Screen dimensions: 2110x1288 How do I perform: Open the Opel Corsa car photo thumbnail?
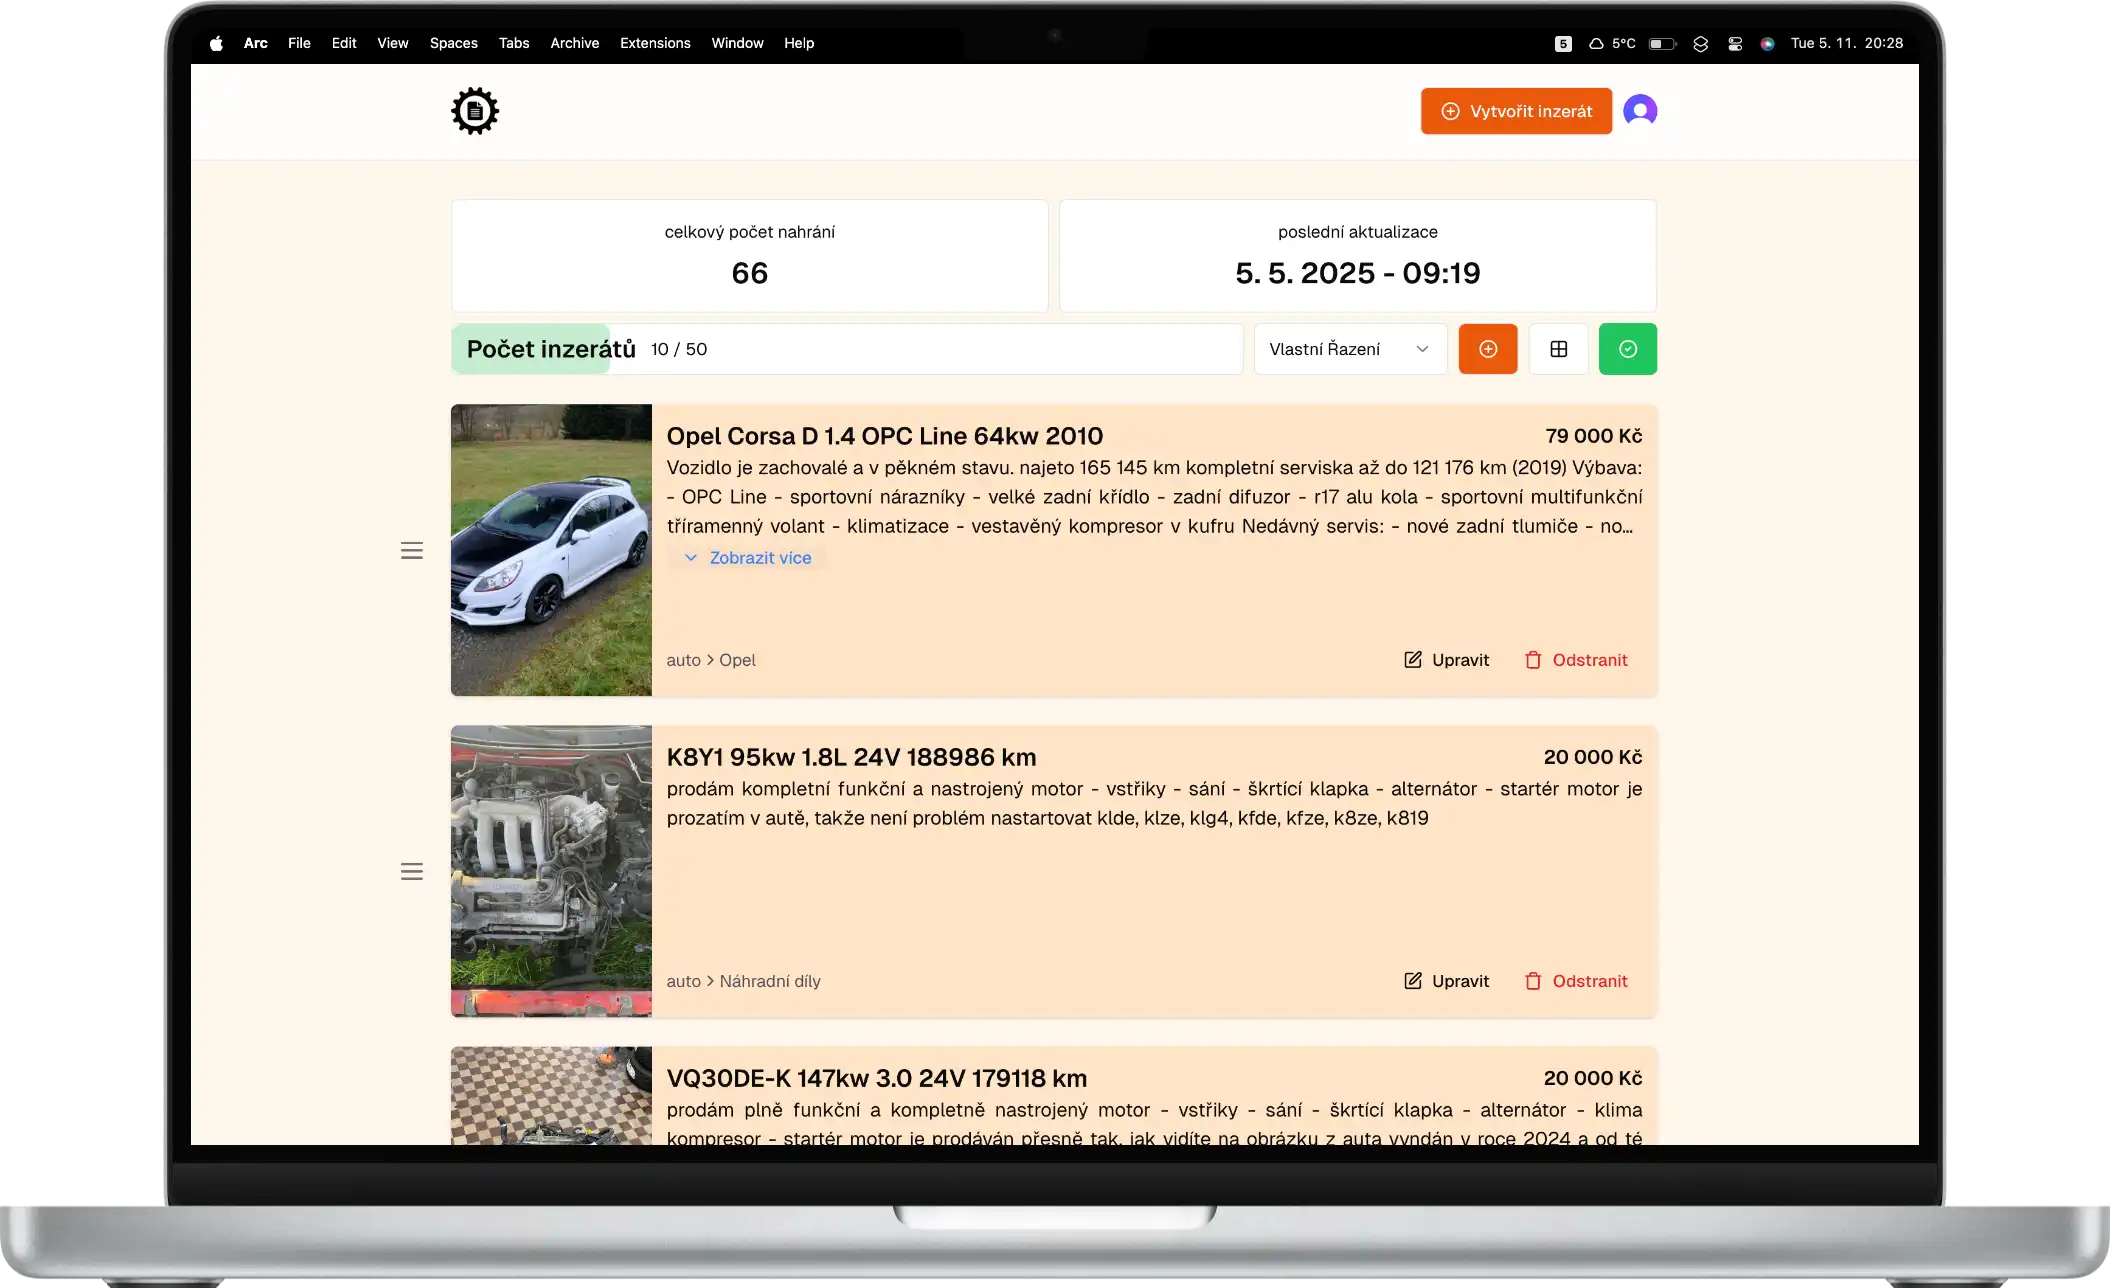(551, 550)
